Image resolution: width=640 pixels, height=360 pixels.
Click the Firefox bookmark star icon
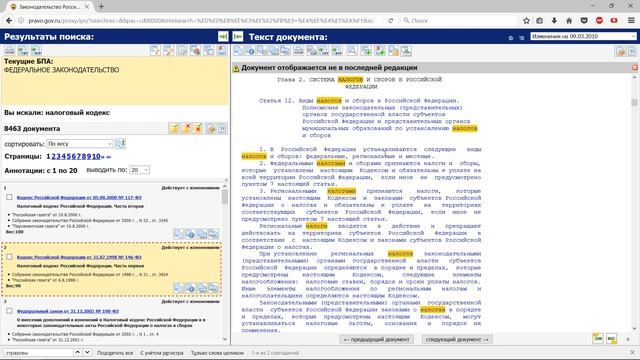point(526,20)
